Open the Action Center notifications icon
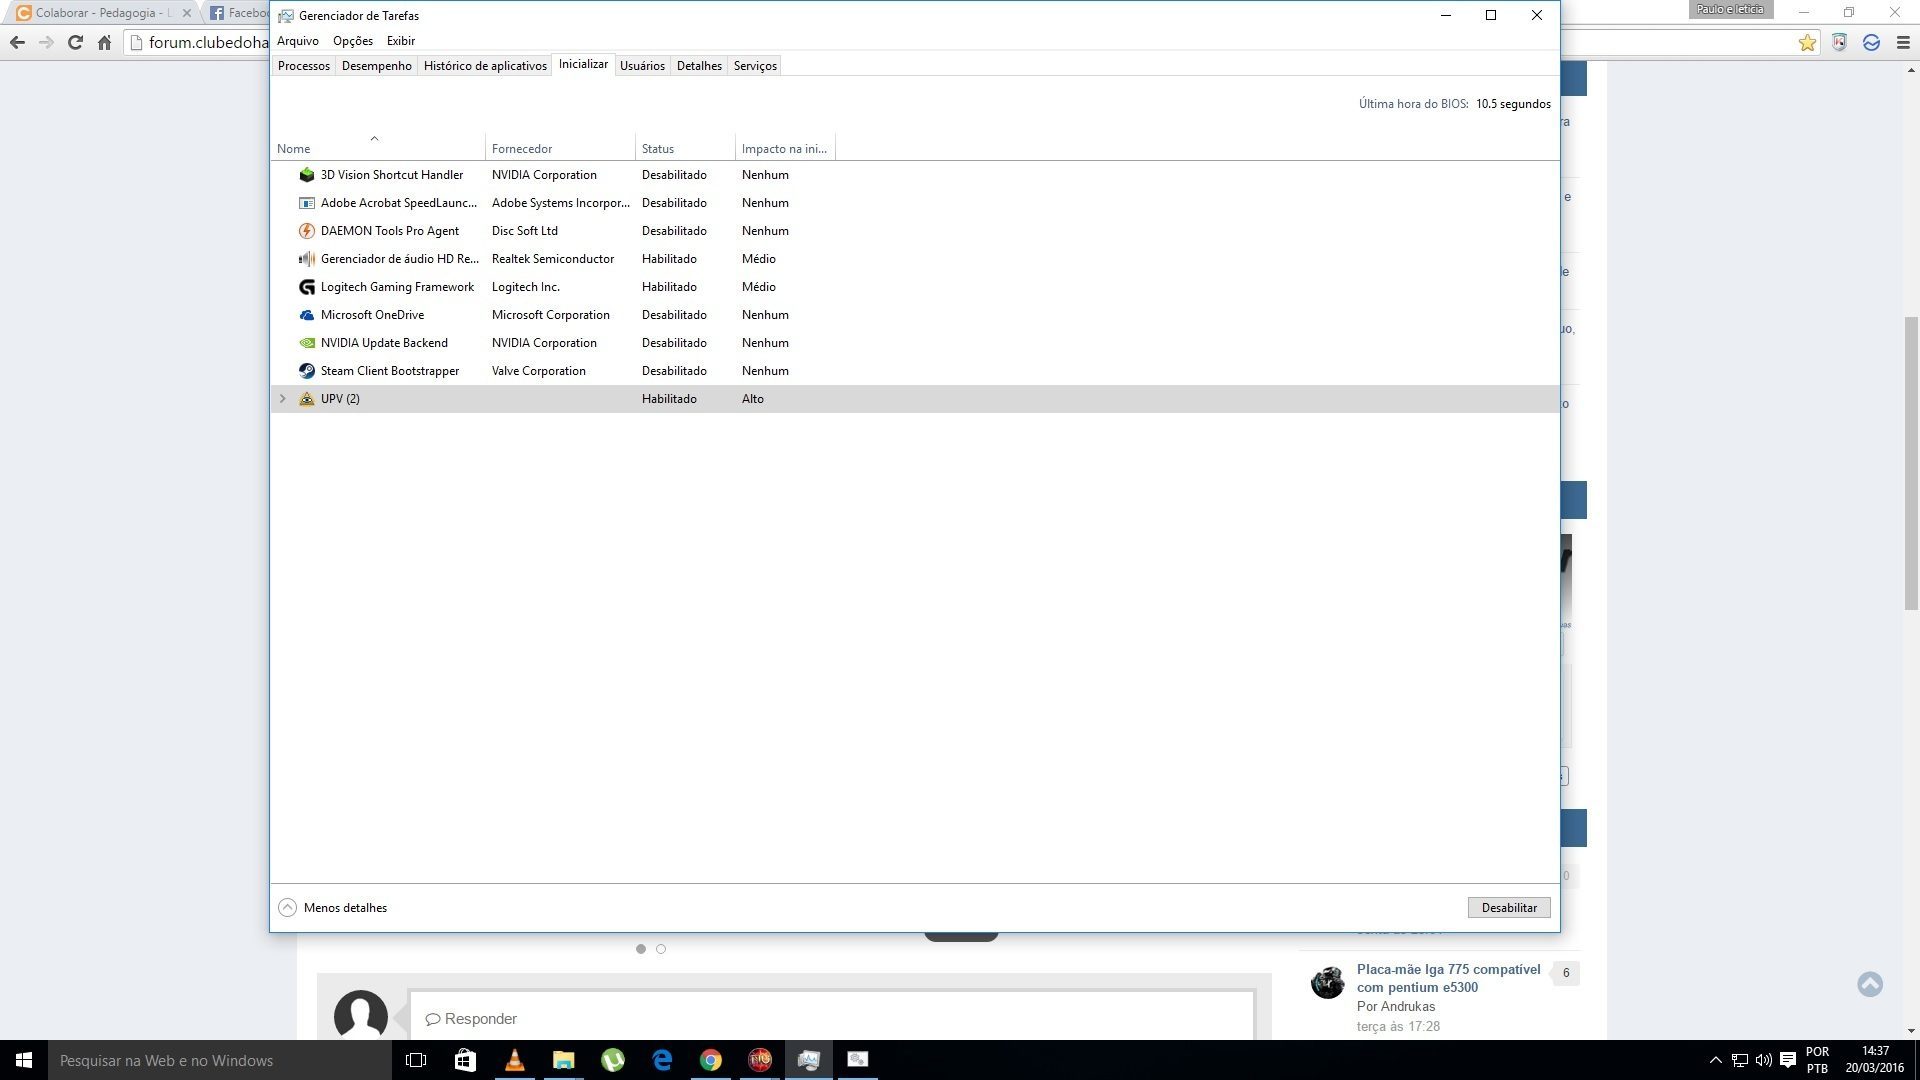This screenshot has height=1080, width=1920. click(1788, 1060)
